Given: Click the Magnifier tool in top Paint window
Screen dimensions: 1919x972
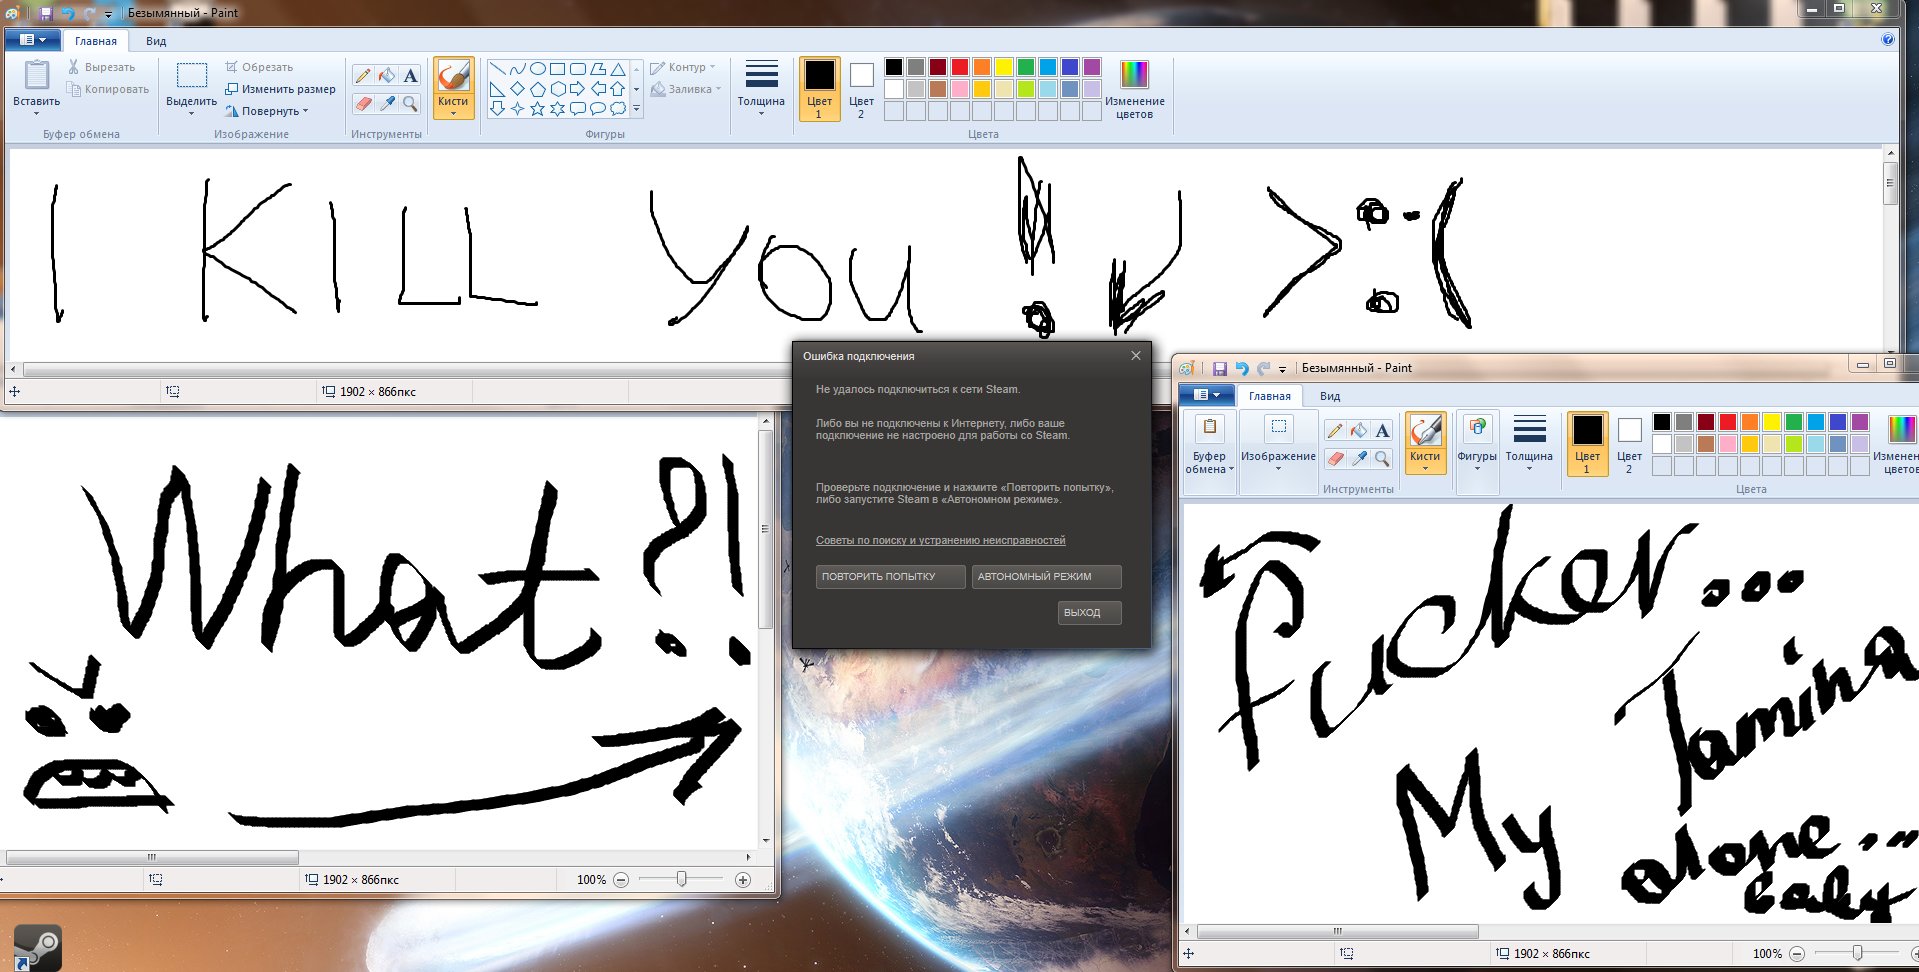Looking at the screenshot, I should (410, 103).
